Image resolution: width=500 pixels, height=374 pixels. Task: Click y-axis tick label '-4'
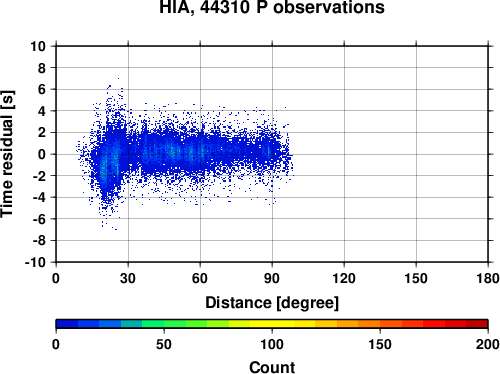click(39, 197)
